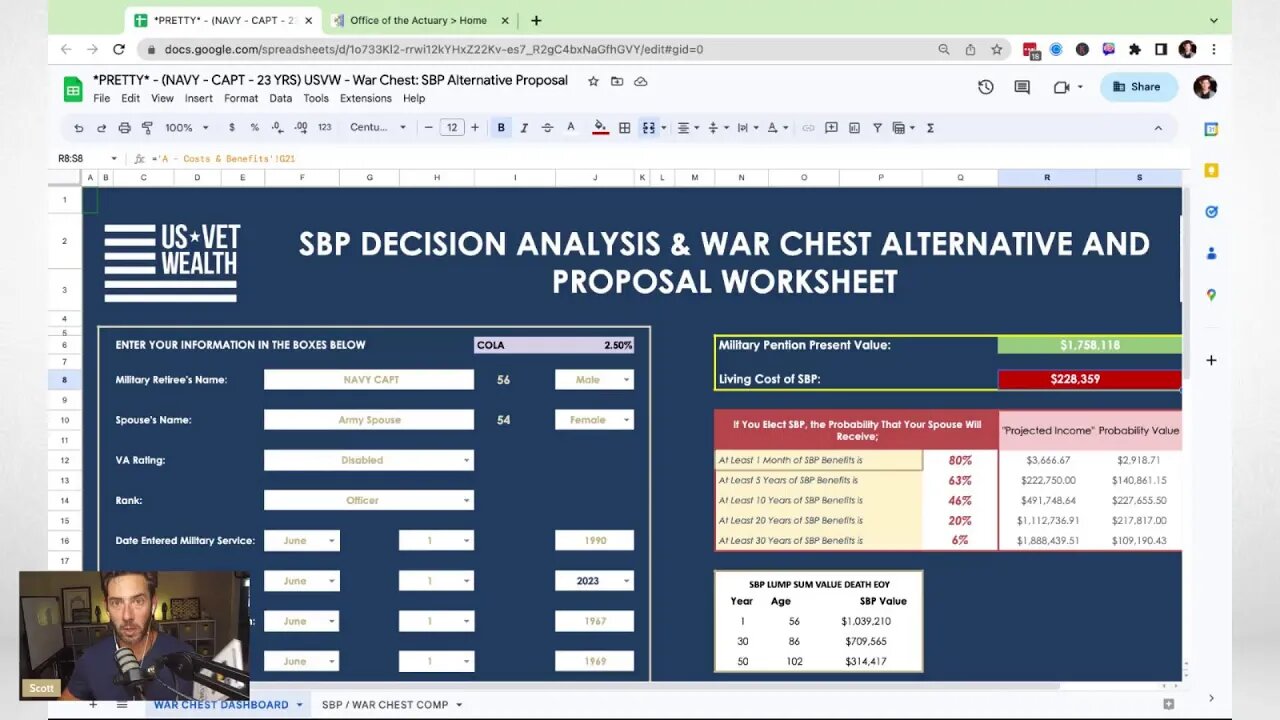Screen dimensions: 1280x720
Task: Open the Format menu
Action: 241,98
